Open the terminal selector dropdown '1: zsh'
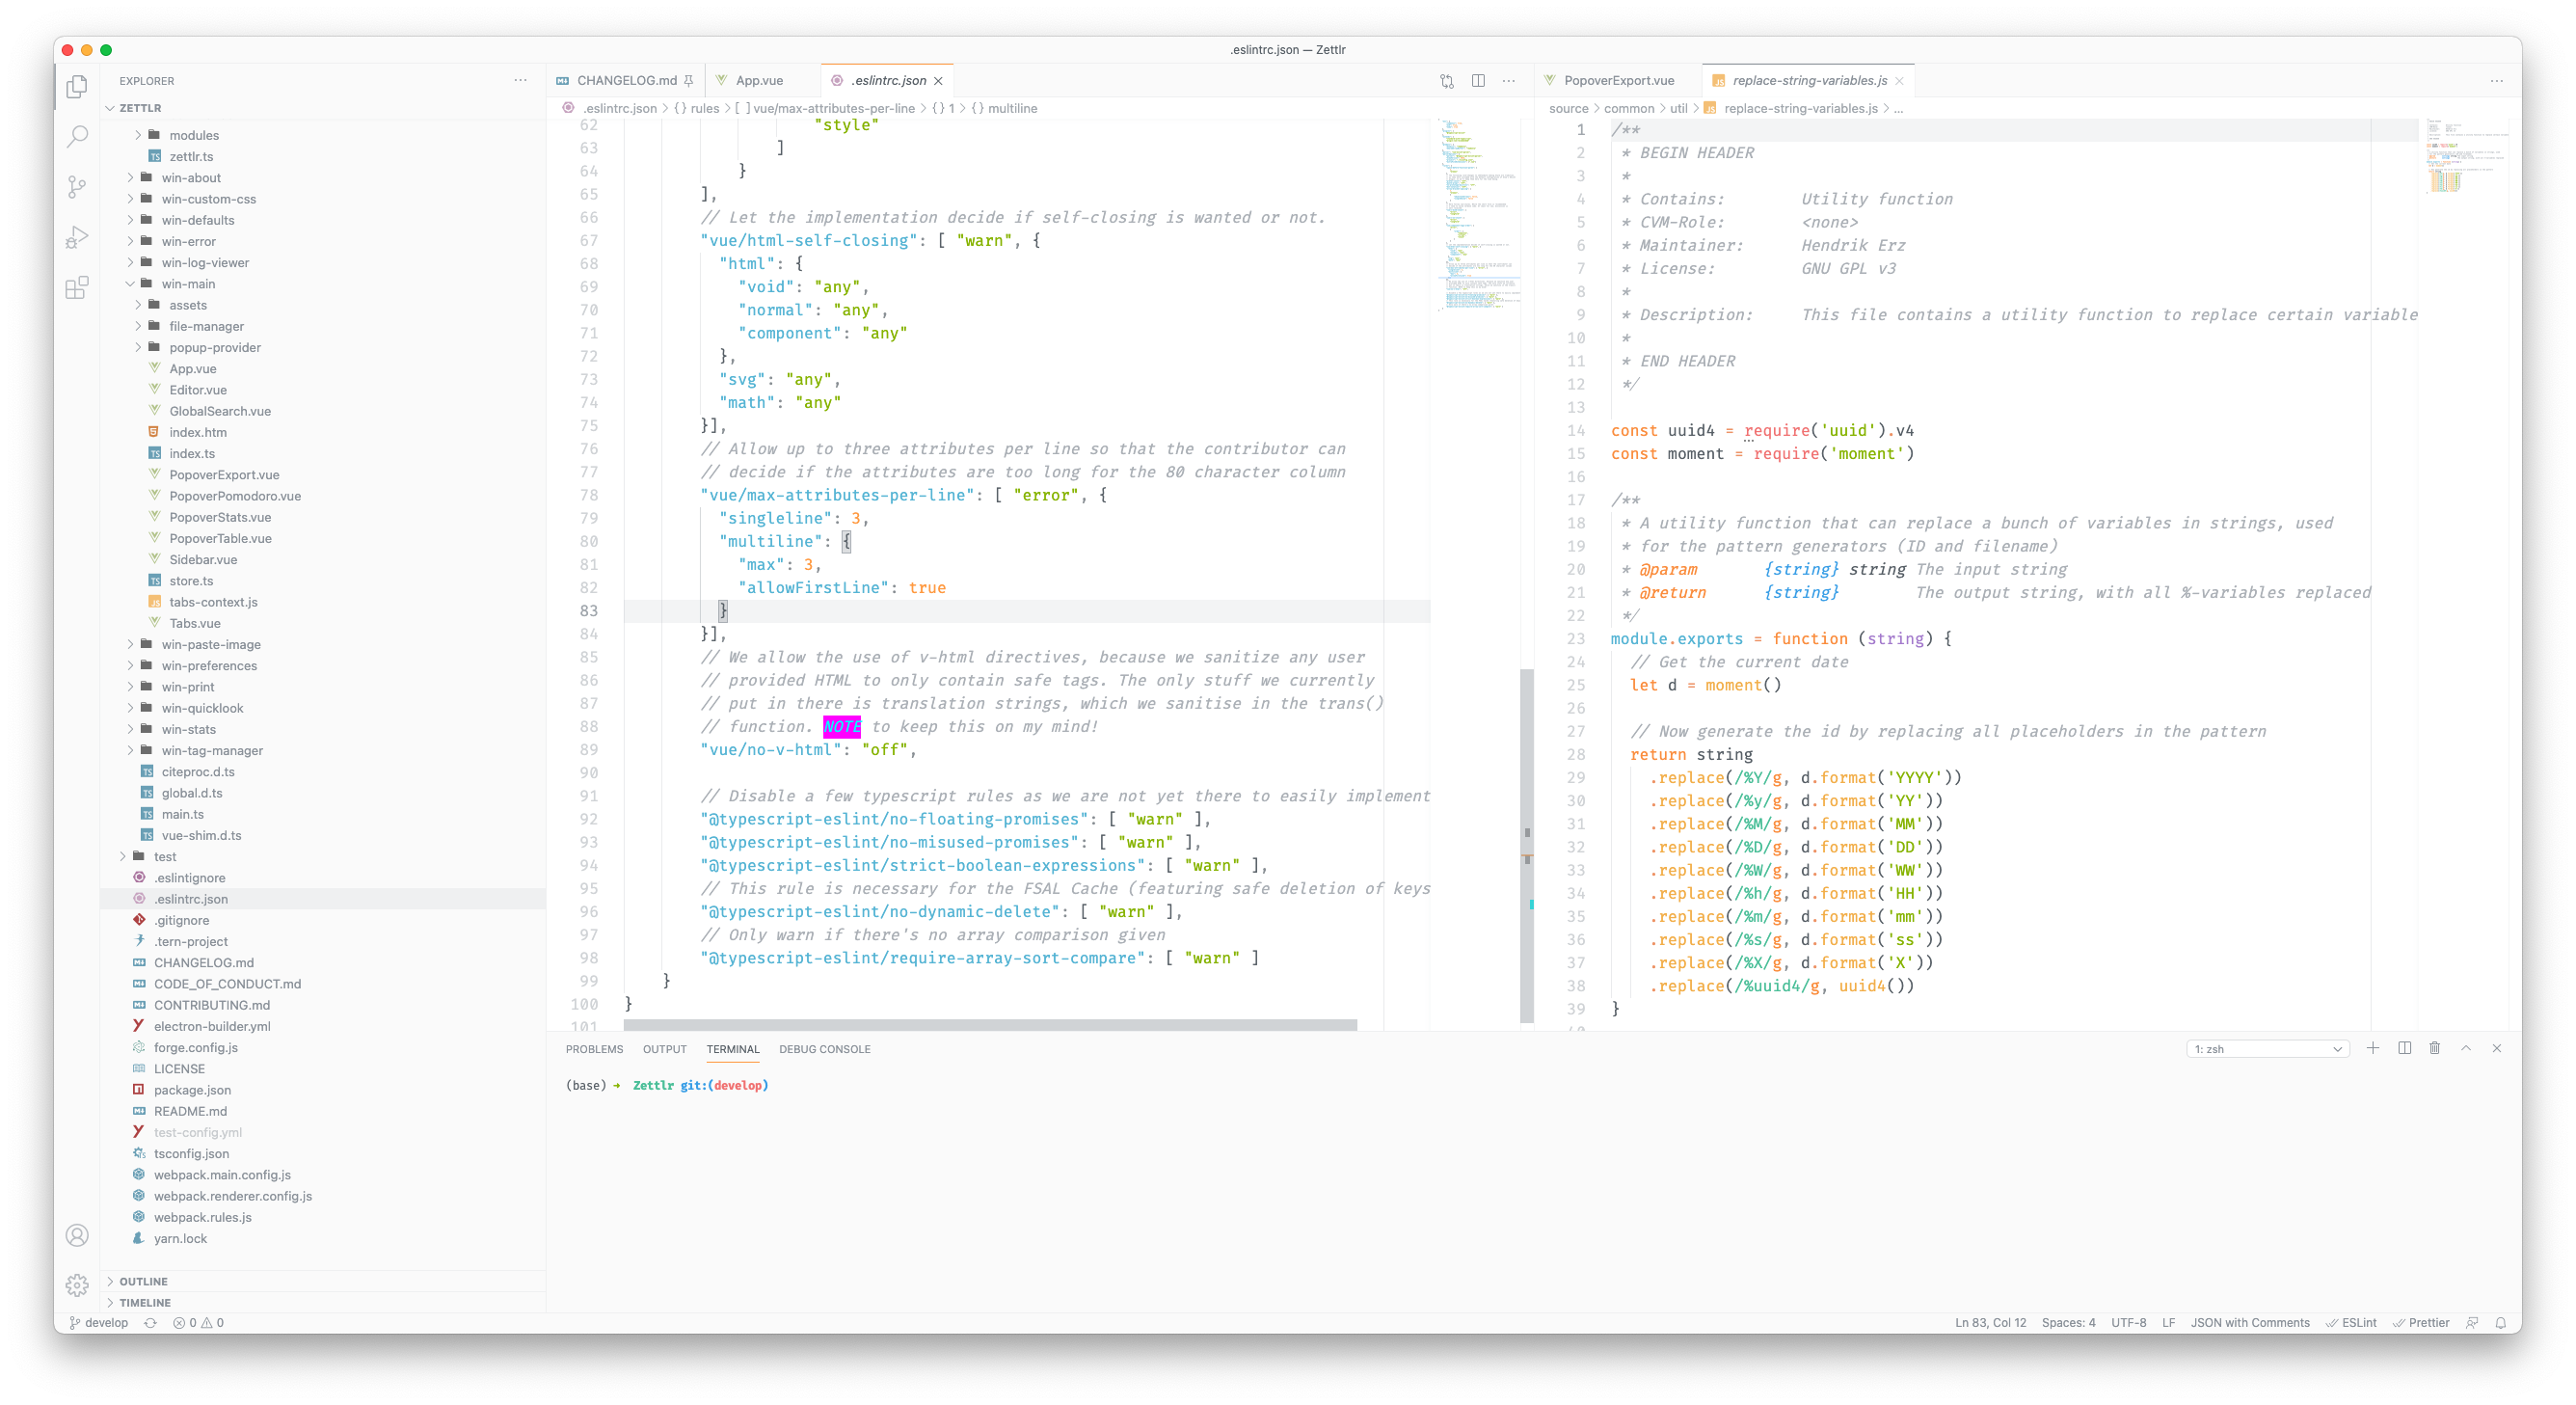The image size is (2576, 1405). (x=2267, y=1049)
